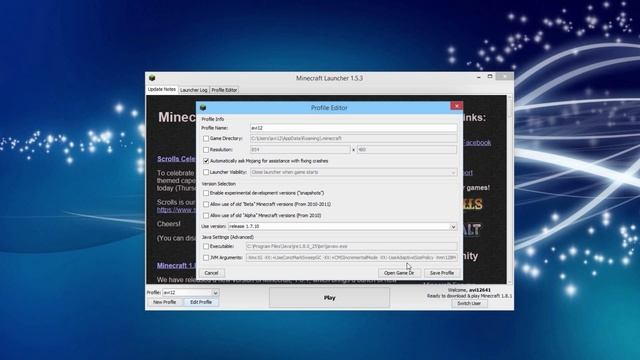
Task: Click the Play button
Action: 329,298
